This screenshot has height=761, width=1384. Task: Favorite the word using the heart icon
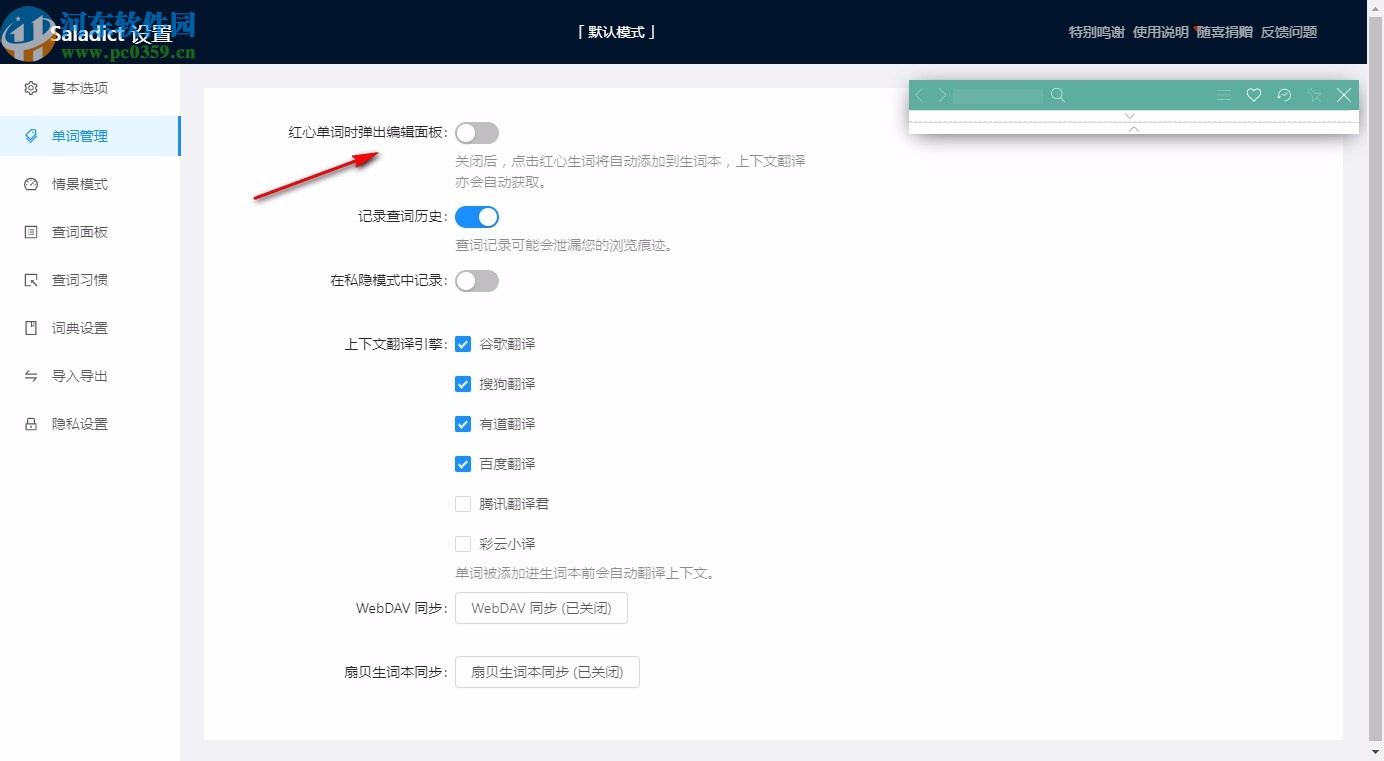pos(1254,95)
